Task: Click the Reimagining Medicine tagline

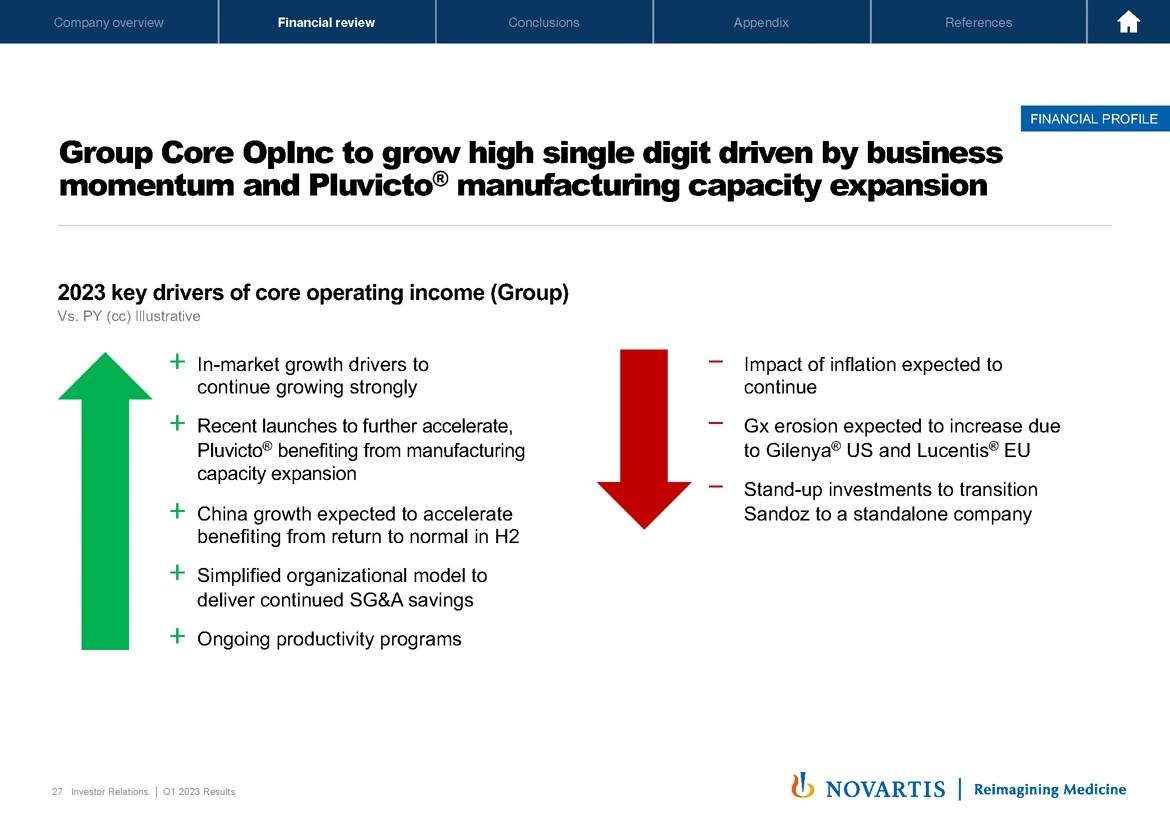Action: (x=1049, y=789)
